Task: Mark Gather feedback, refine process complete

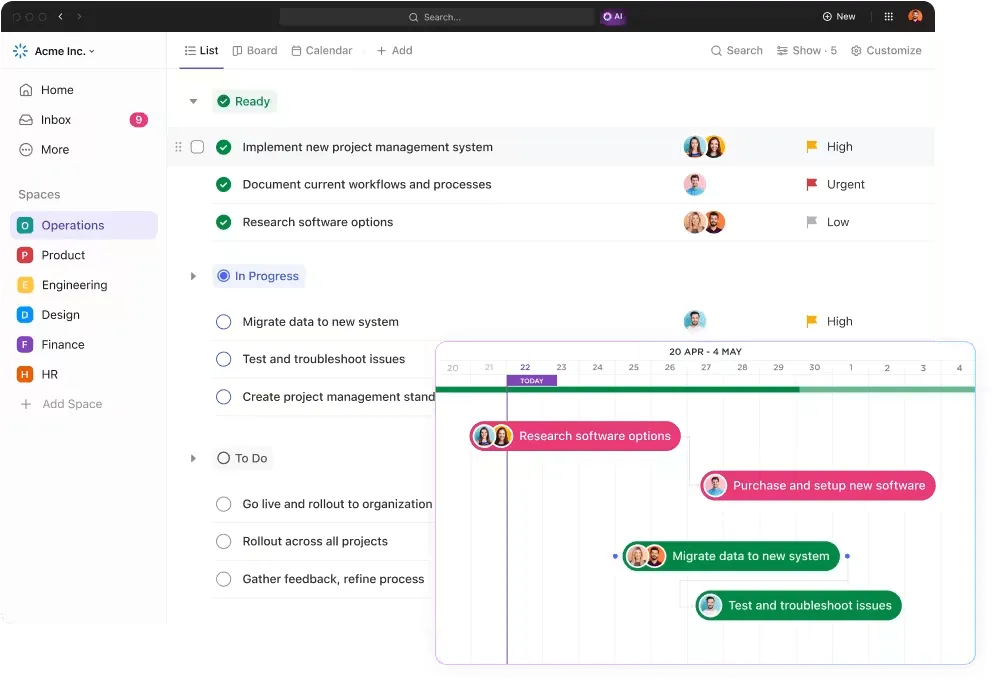Action: coord(224,579)
